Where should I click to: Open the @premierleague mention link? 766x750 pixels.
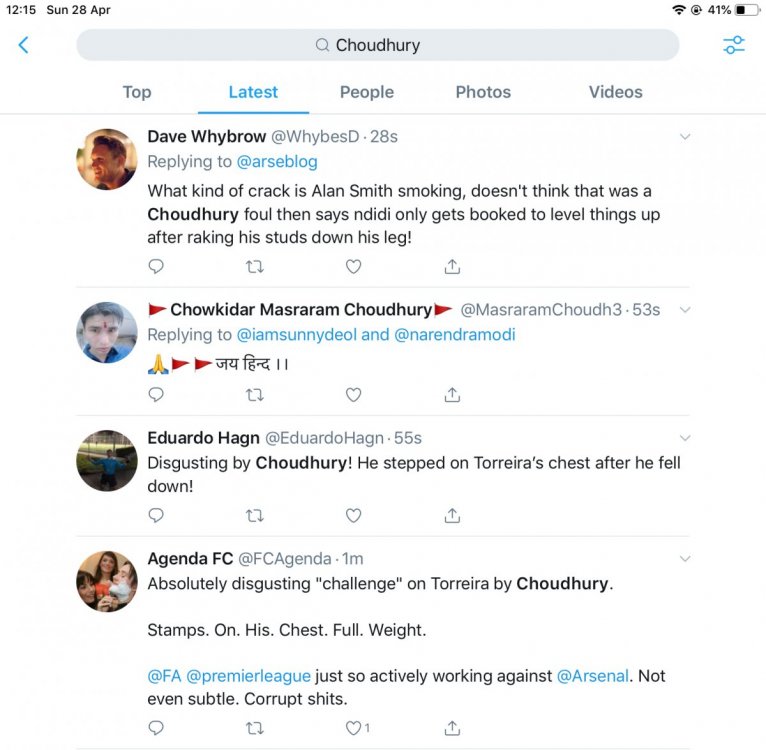[x=248, y=676]
